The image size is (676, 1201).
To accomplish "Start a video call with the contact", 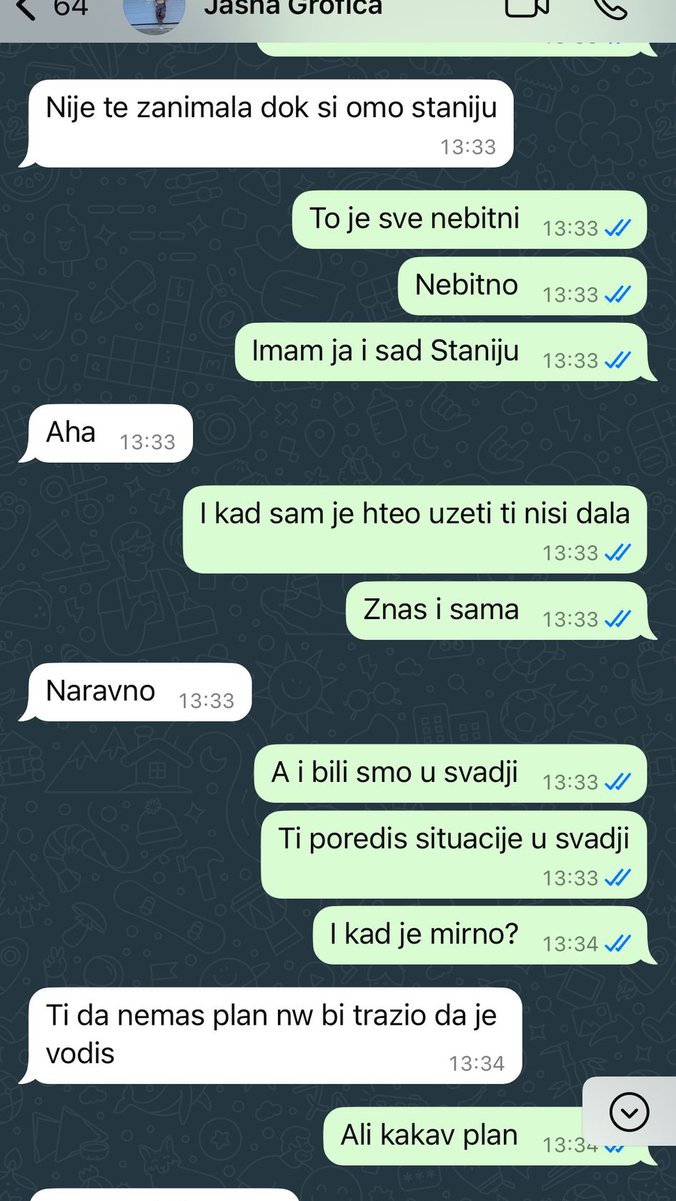I will pos(528,8).
